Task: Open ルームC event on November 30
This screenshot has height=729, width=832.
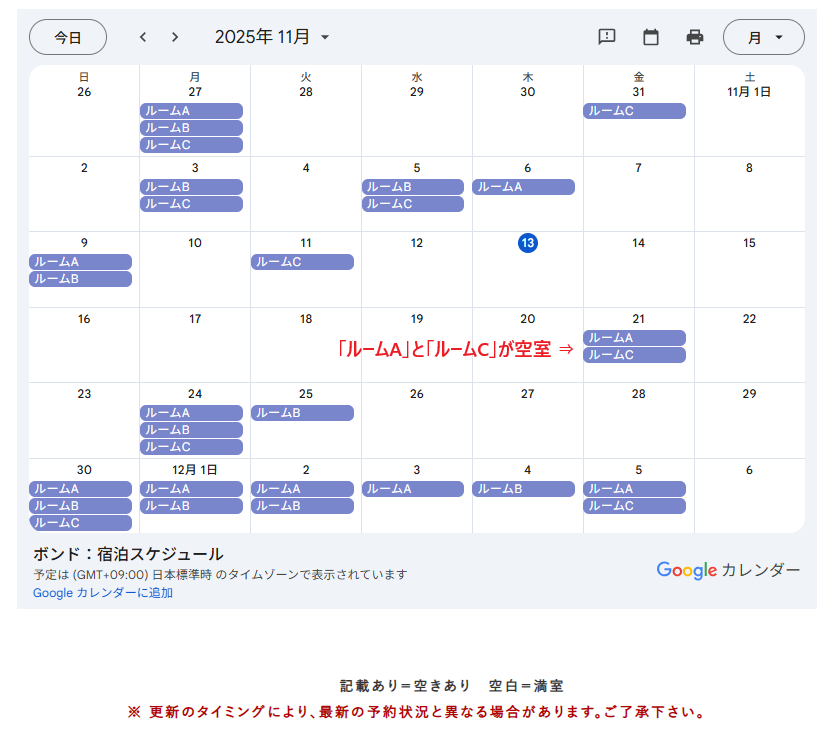Action: (80, 523)
